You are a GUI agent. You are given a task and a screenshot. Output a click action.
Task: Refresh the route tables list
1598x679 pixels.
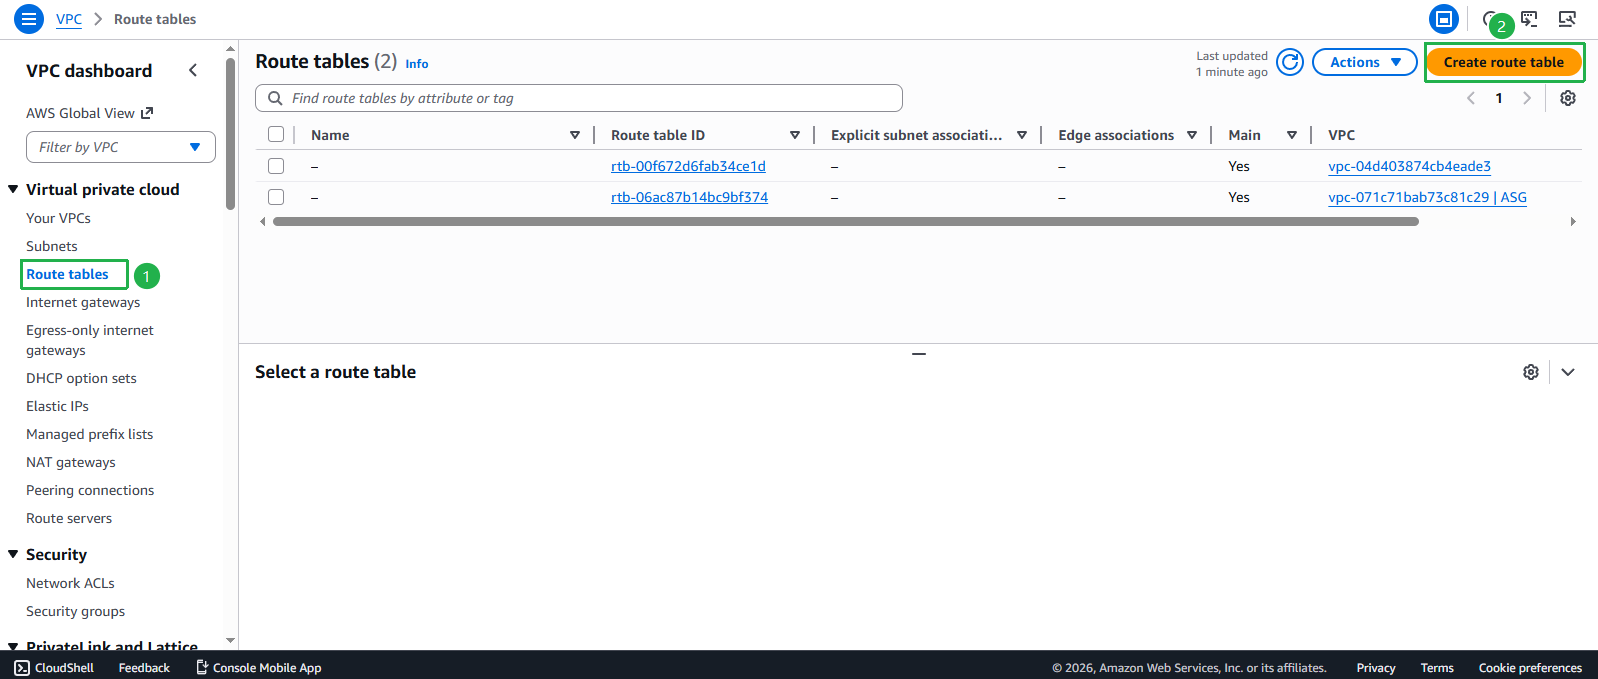pyautogui.click(x=1290, y=62)
